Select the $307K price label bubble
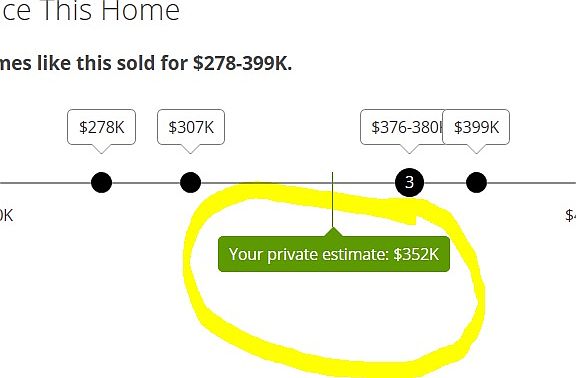 191,127
